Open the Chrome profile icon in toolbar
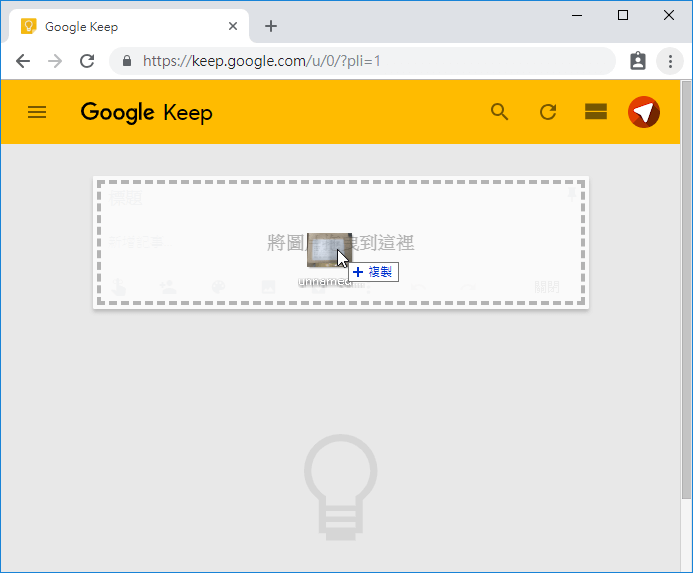693x573 pixels. (x=638, y=61)
